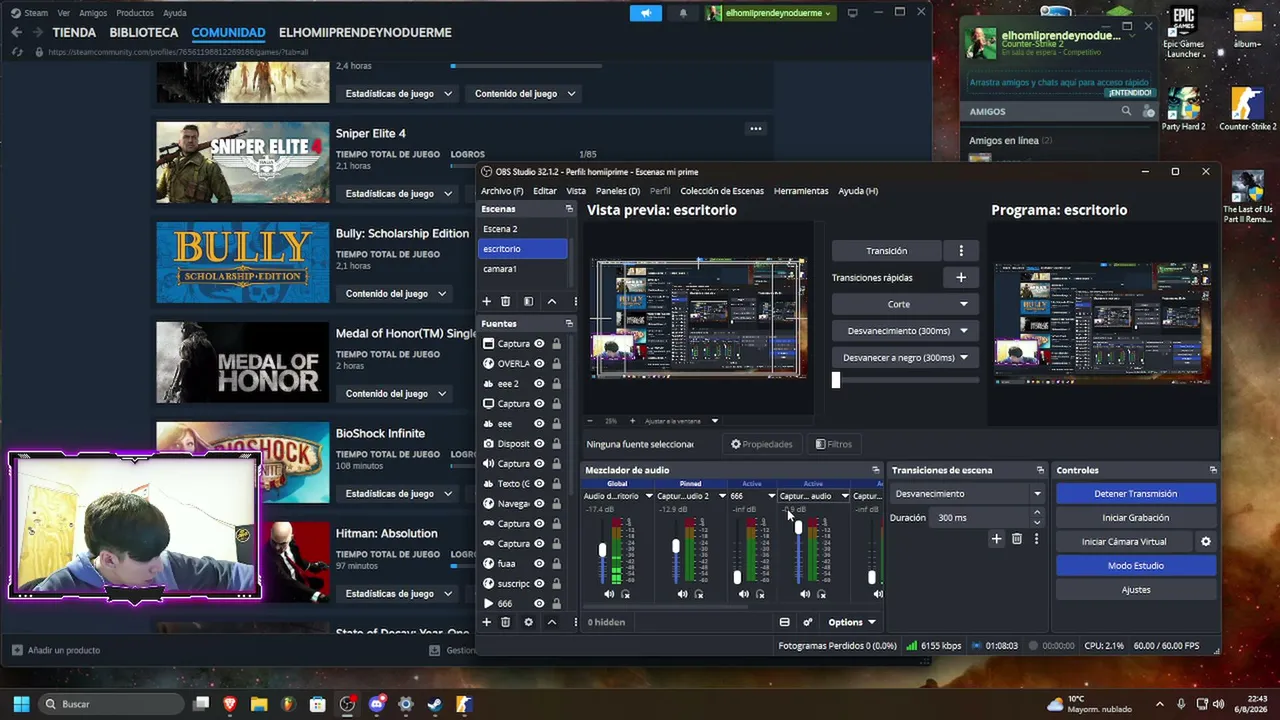The height and width of the screenshot is (720, 1280).
Task: Search friends with magnifier in Amigos panel
Action: (x=1126, y=111)
